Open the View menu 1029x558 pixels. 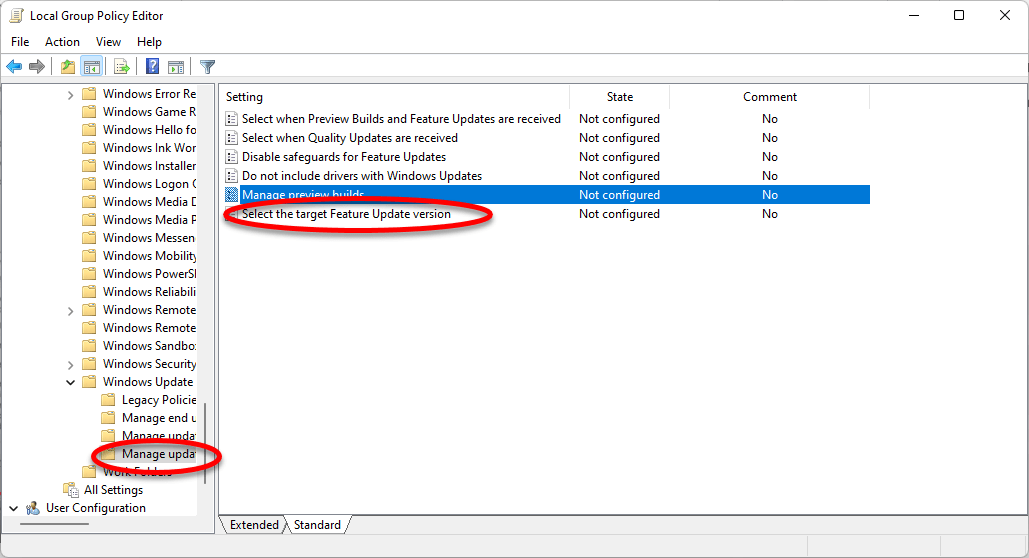click(108, 41)
